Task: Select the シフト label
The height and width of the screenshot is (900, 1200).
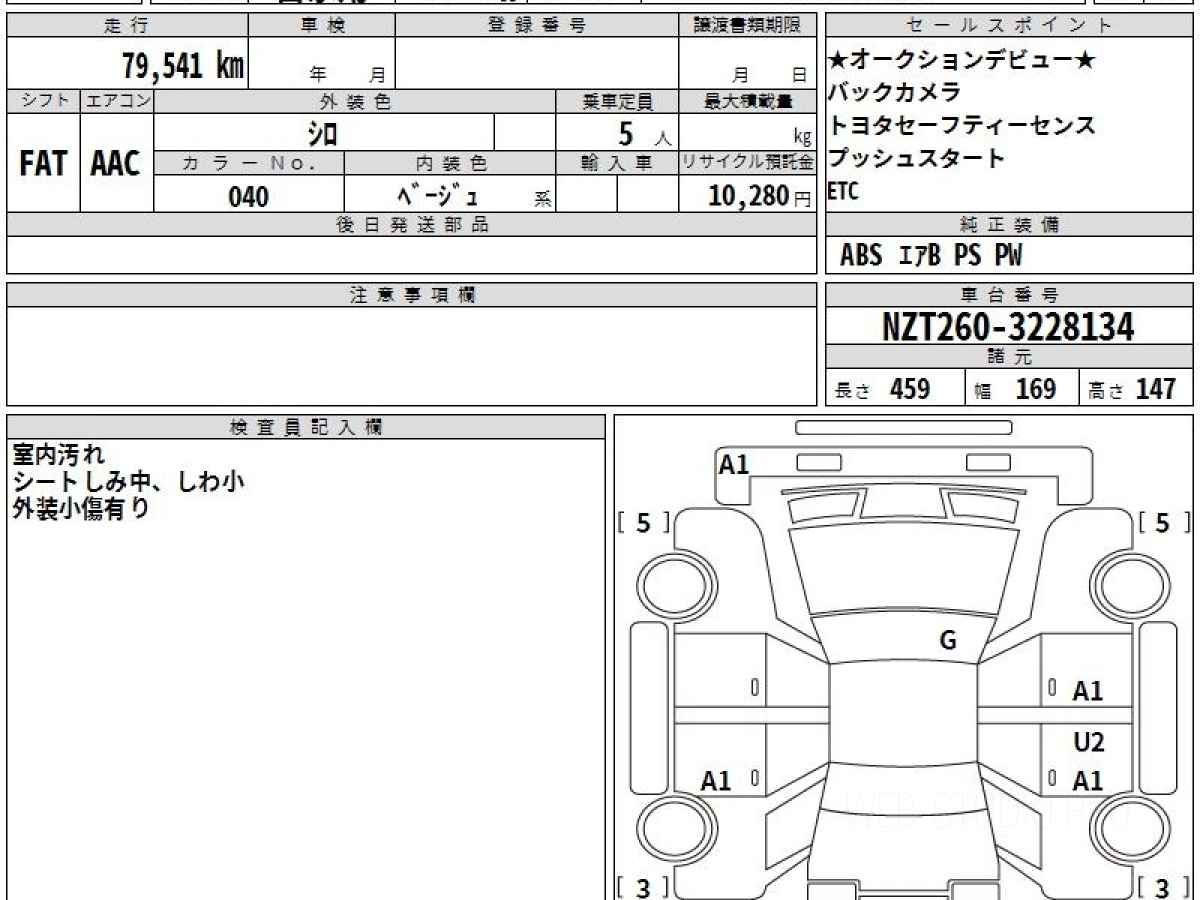Action: coord(43,101)
